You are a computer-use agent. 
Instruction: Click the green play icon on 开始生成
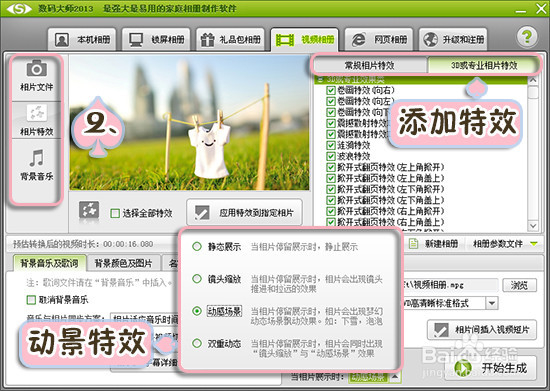pos(463,368)
